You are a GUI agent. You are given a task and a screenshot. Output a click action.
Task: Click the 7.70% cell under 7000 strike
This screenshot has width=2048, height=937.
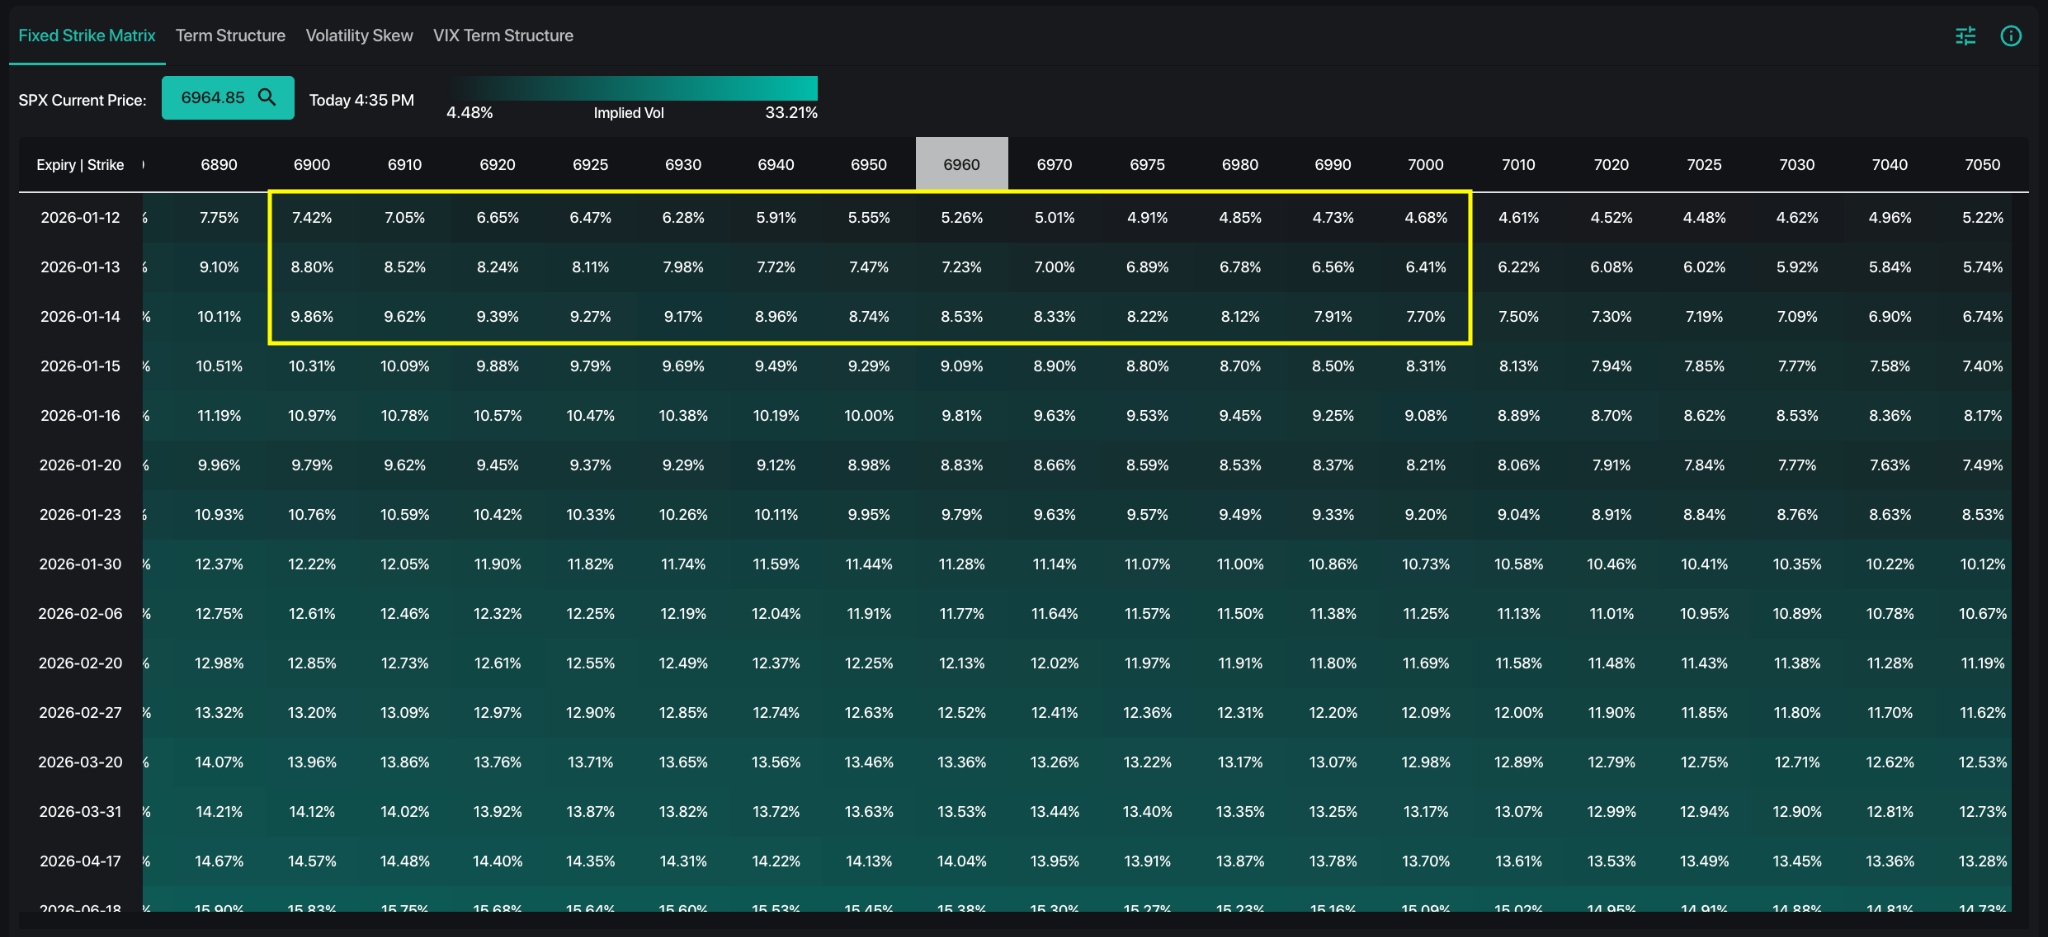1425,316
